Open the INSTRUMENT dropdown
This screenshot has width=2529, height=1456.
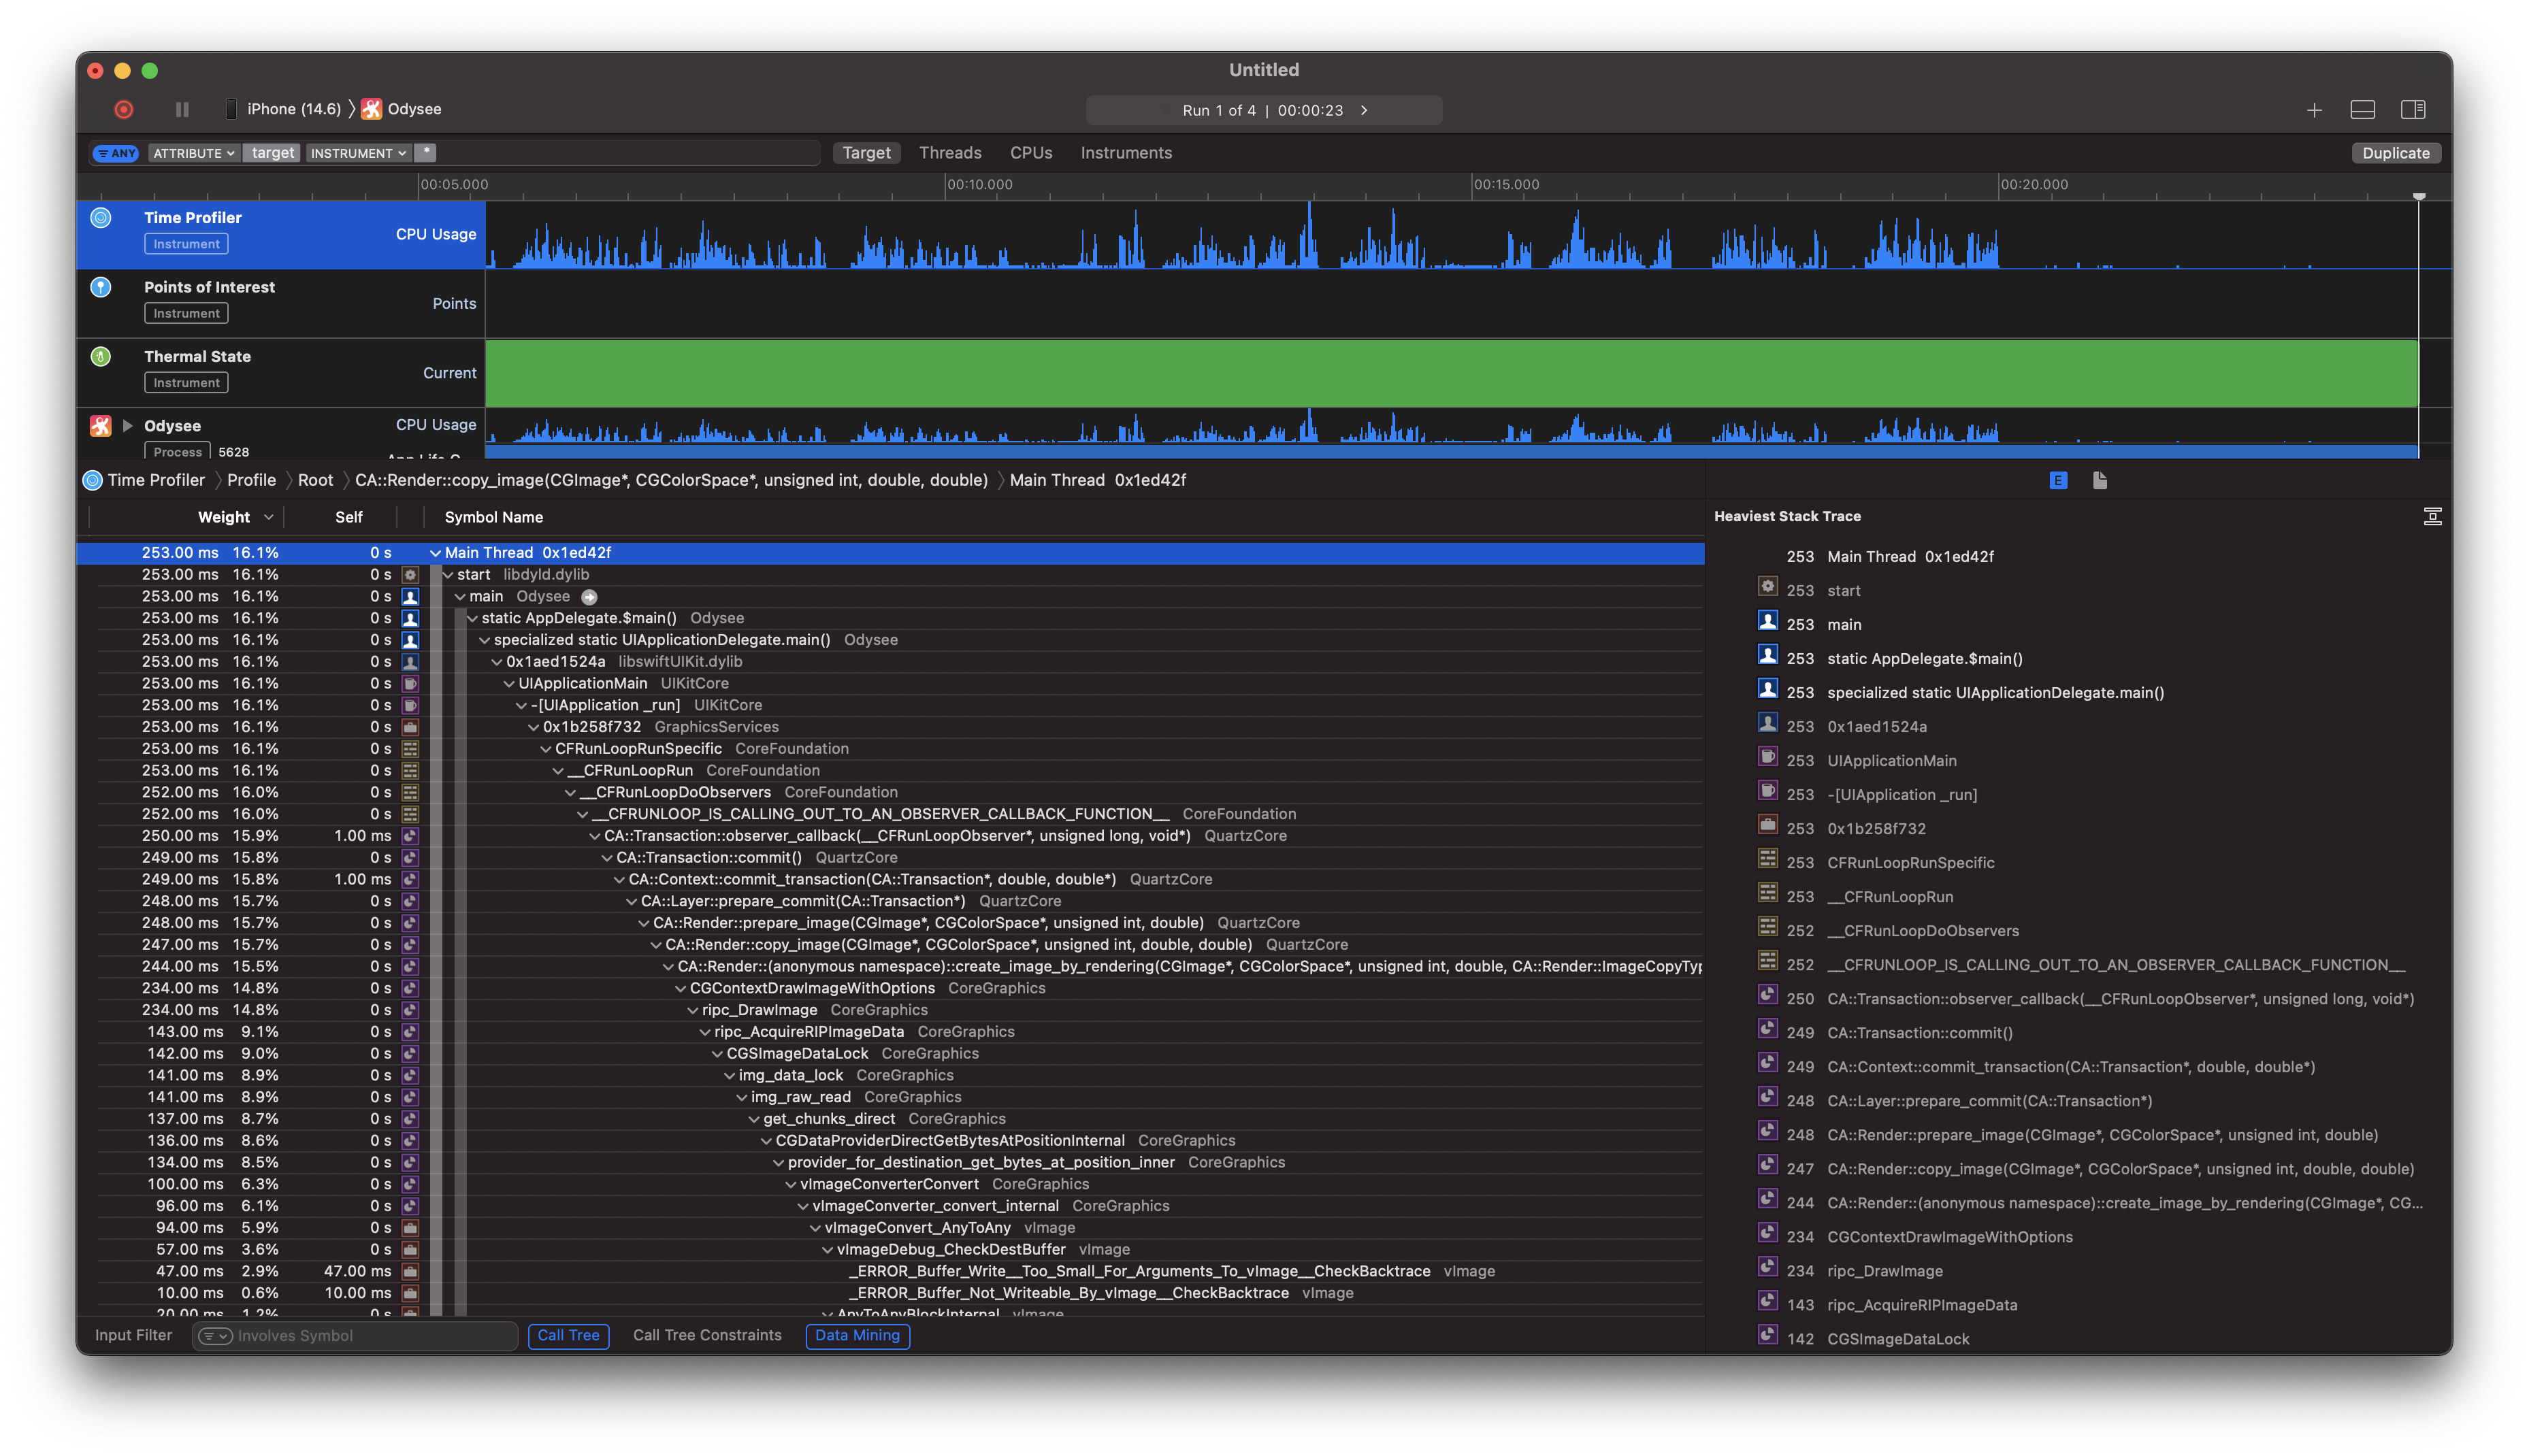357,153
